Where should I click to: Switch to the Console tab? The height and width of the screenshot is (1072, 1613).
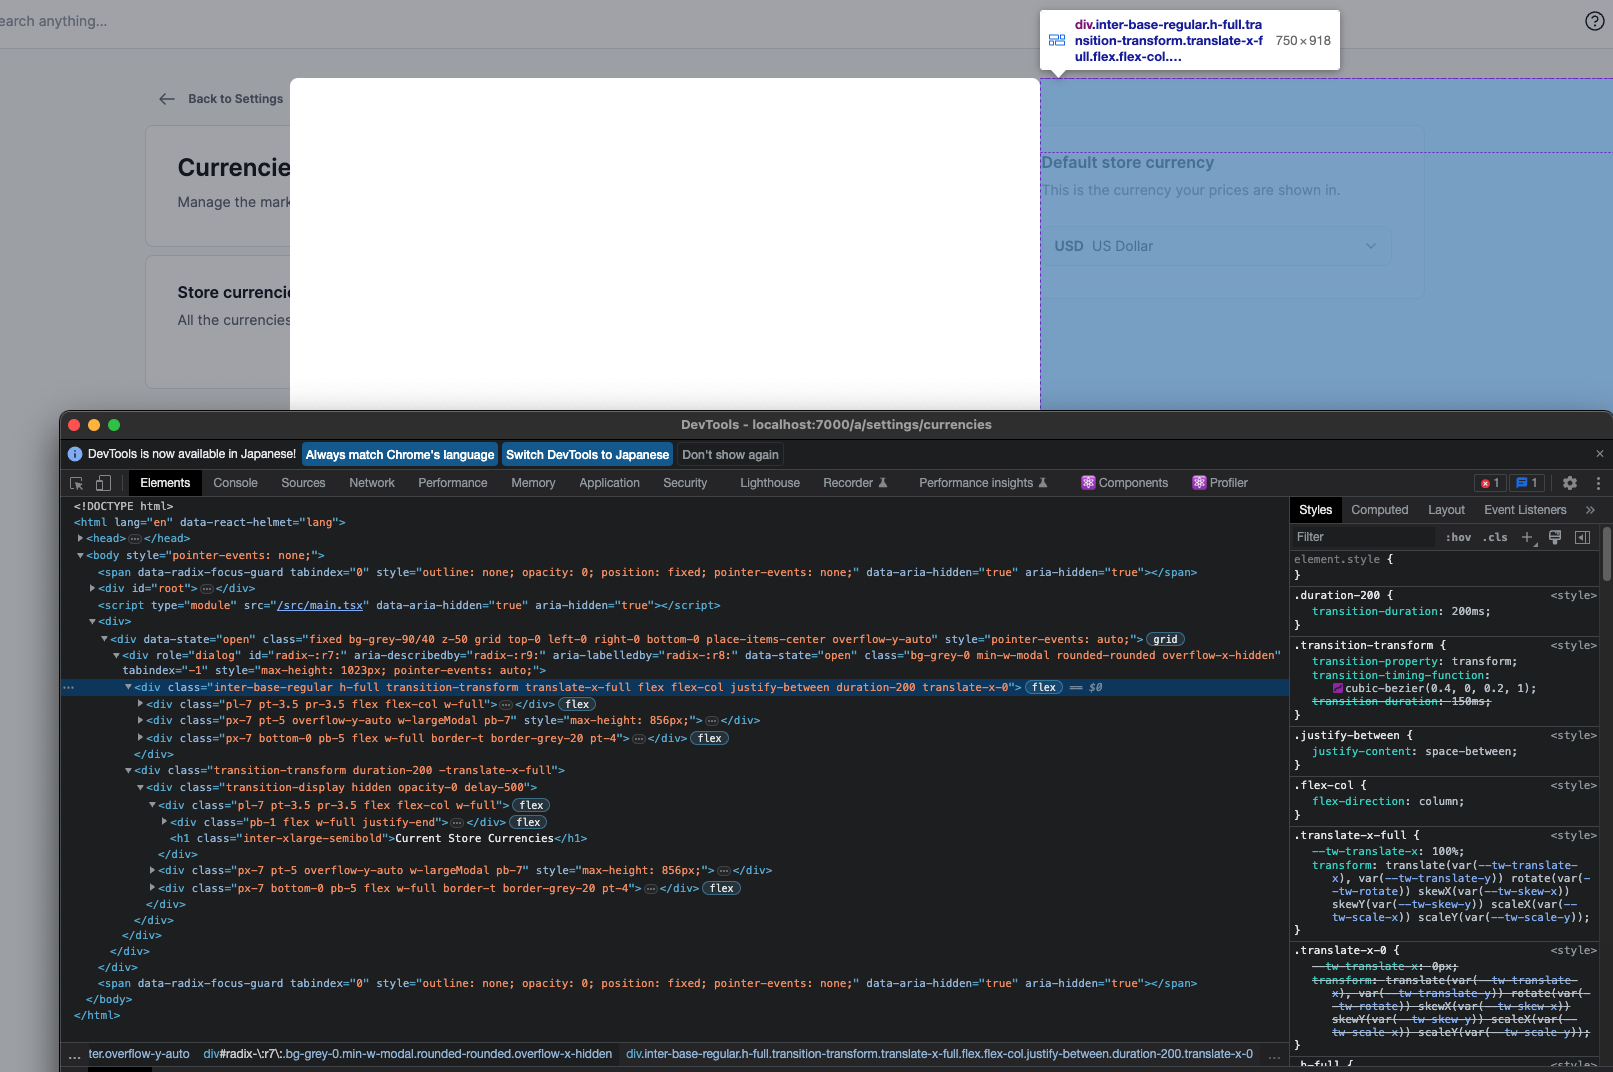pyautogui.click(x=235, y=483)
